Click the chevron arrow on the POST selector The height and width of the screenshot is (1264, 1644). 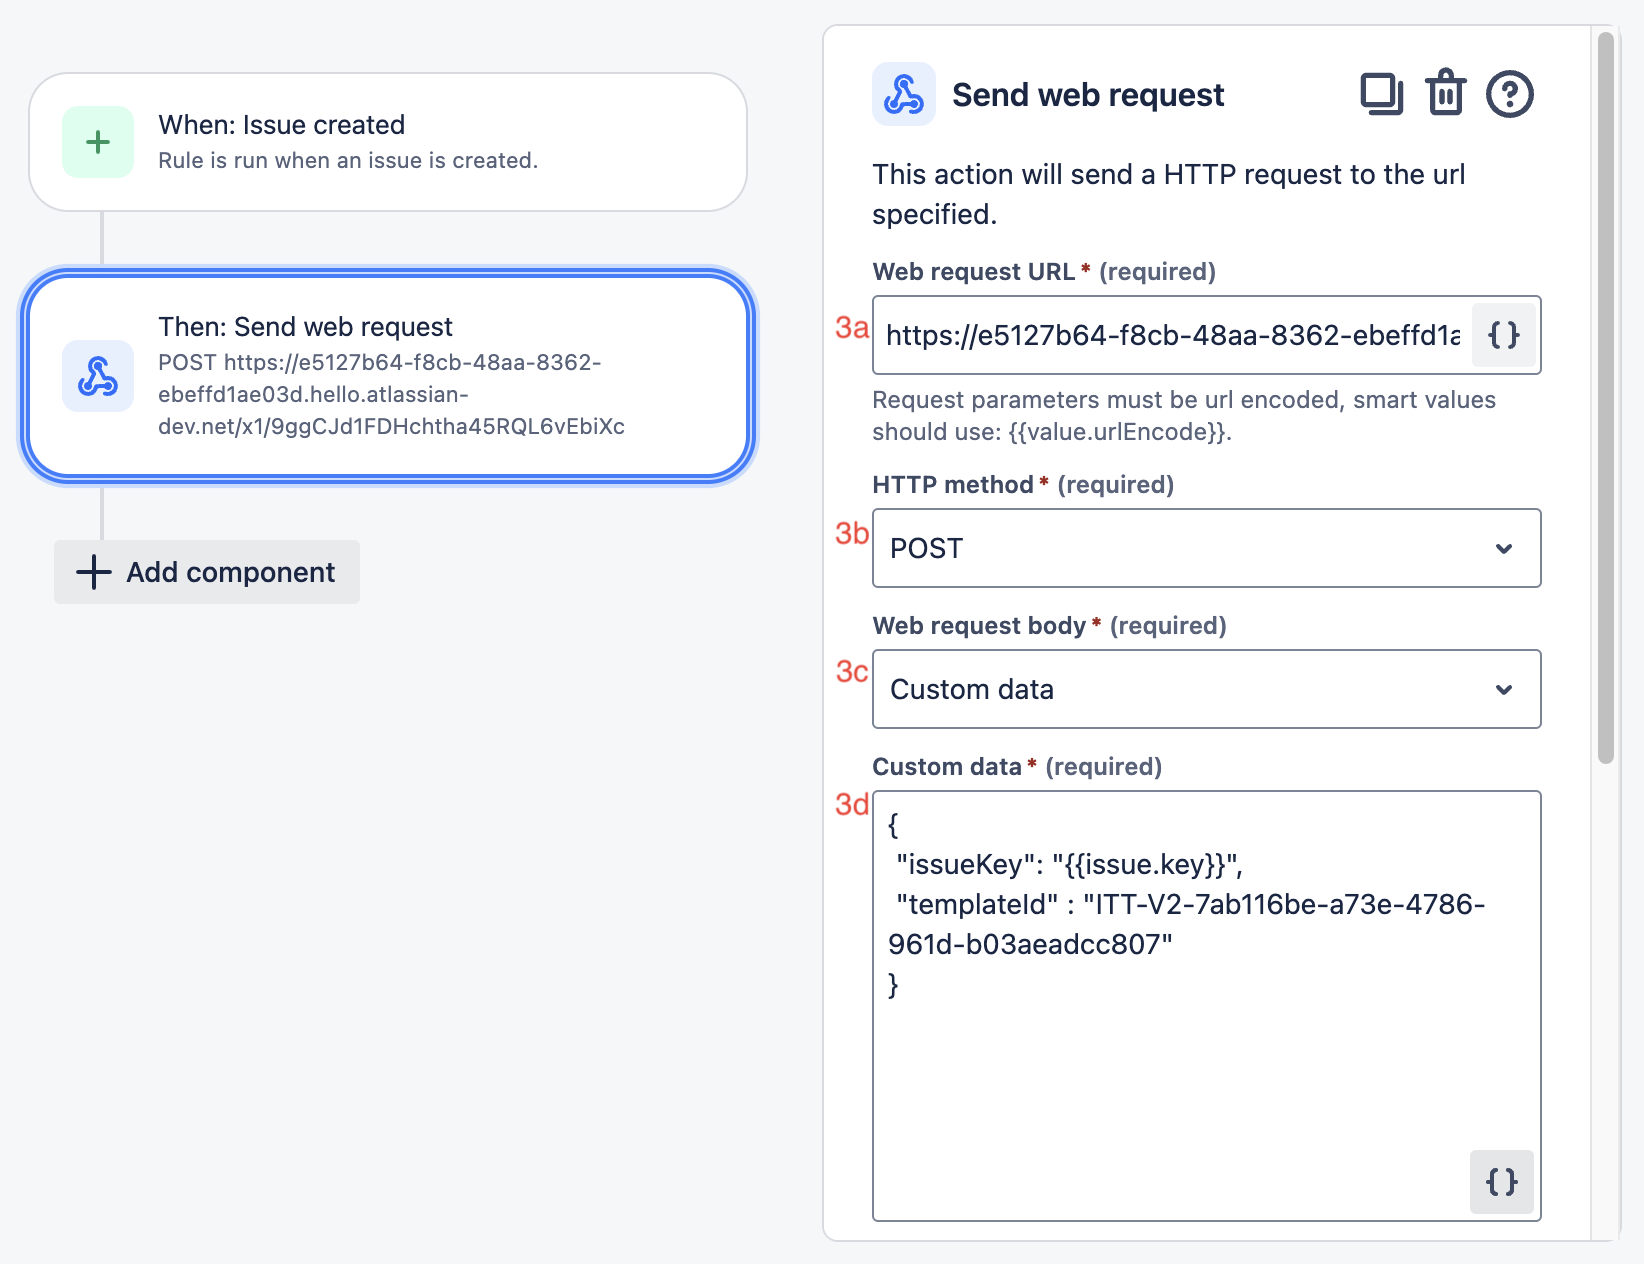[x=1503, y=548]
